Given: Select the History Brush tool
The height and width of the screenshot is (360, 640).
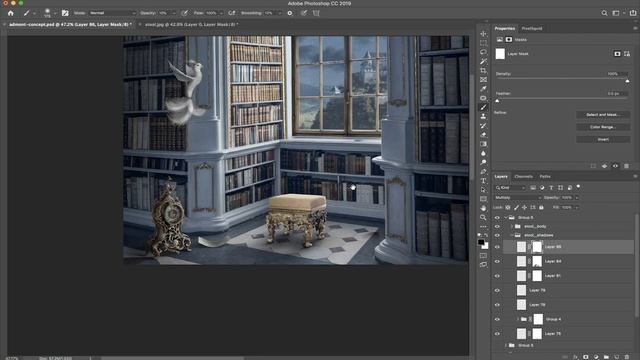Looking at the screenshot, I should coord(483,126).
